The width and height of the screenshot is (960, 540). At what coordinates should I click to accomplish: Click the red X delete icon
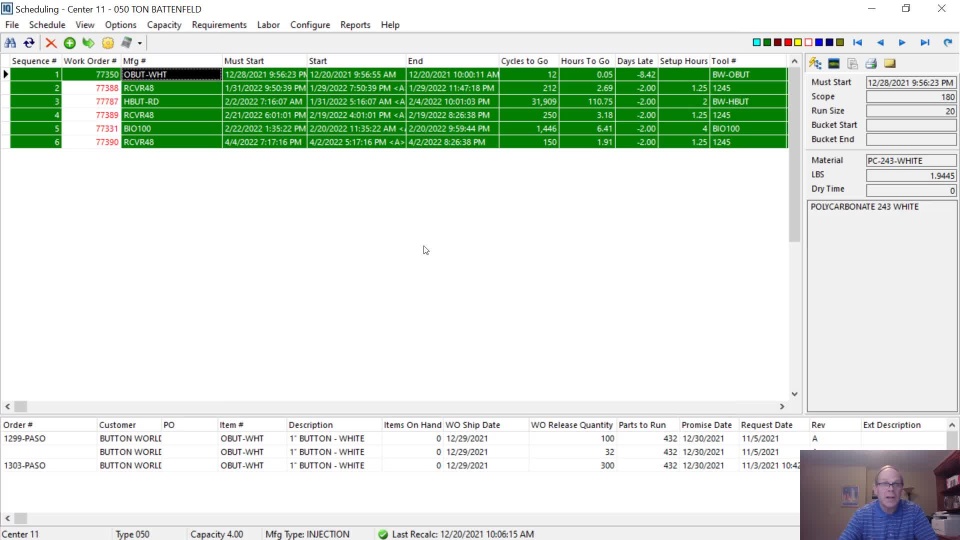(x=51, y=43)
